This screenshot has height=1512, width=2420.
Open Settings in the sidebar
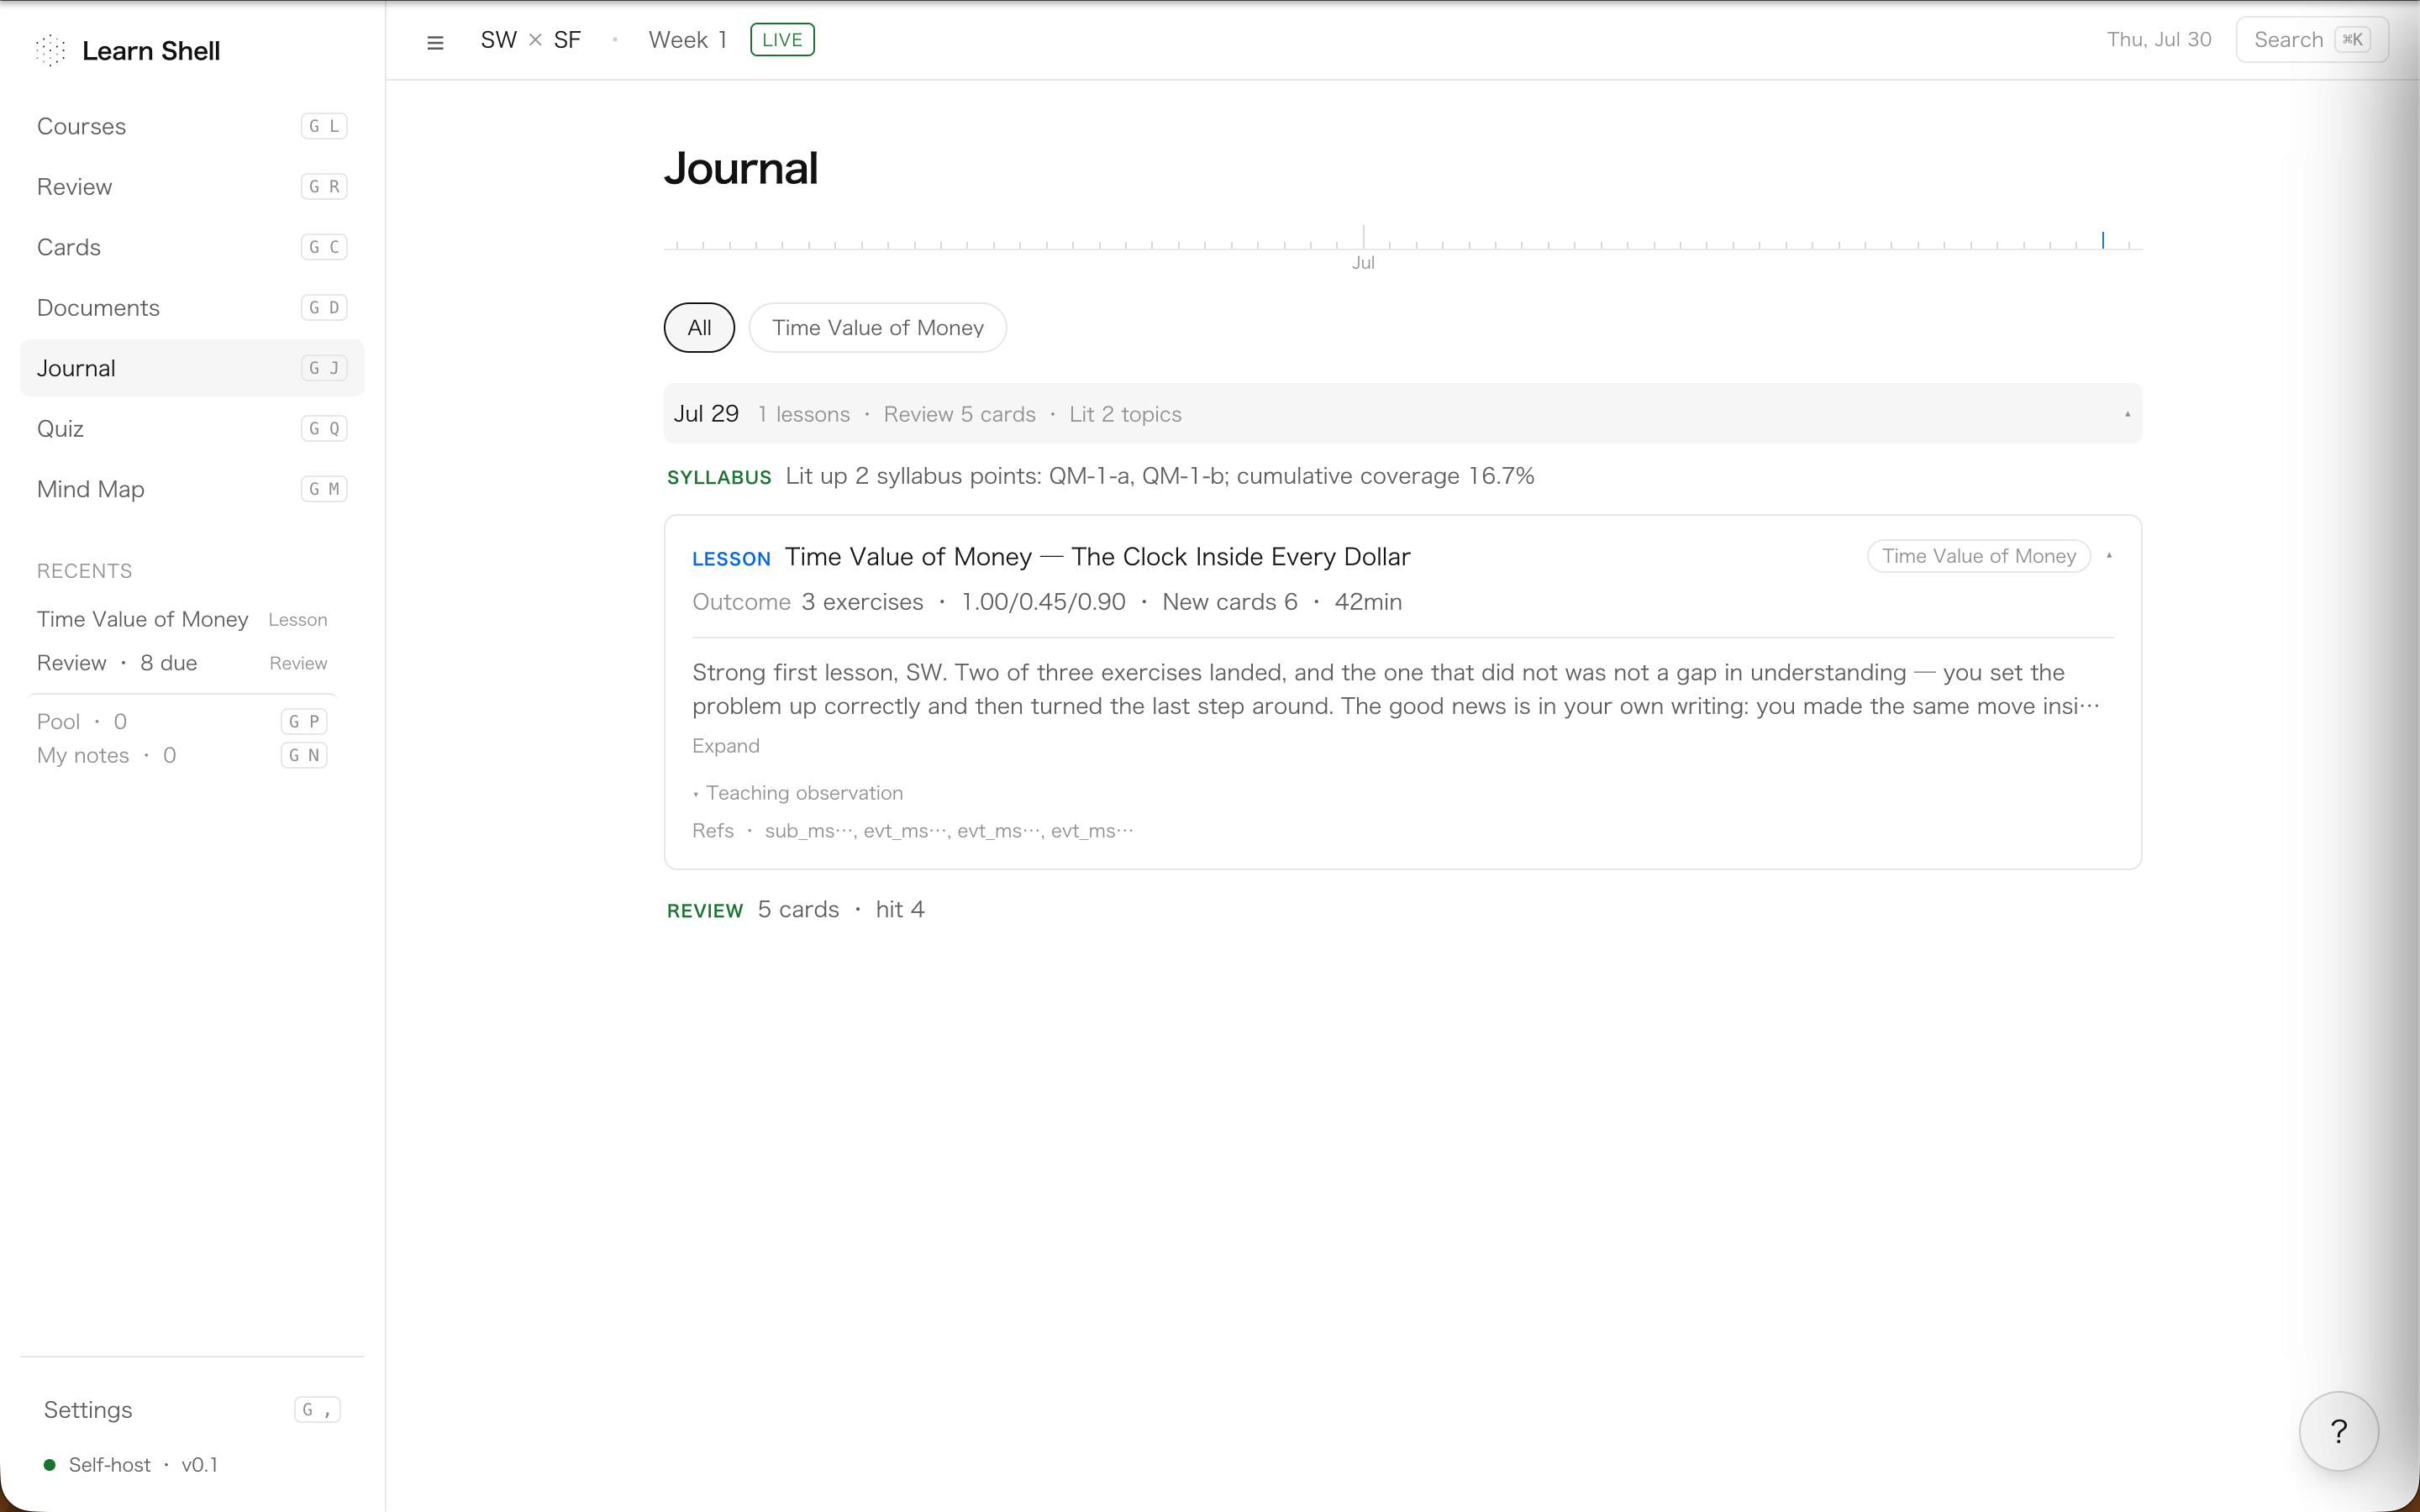click(192, 1410)
